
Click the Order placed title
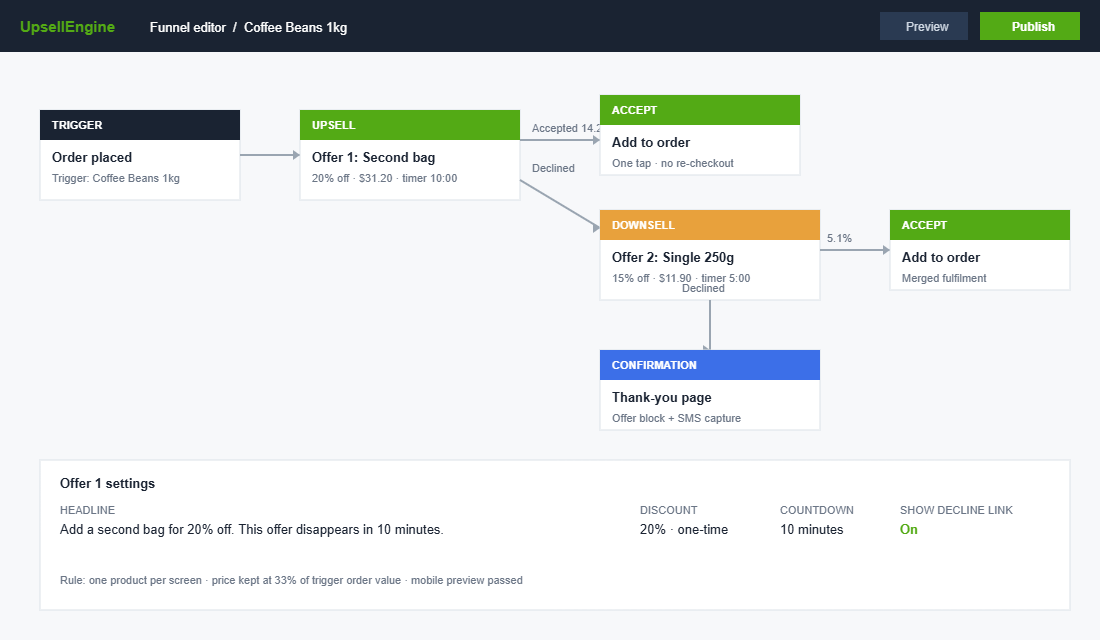[x=92, y=157]
